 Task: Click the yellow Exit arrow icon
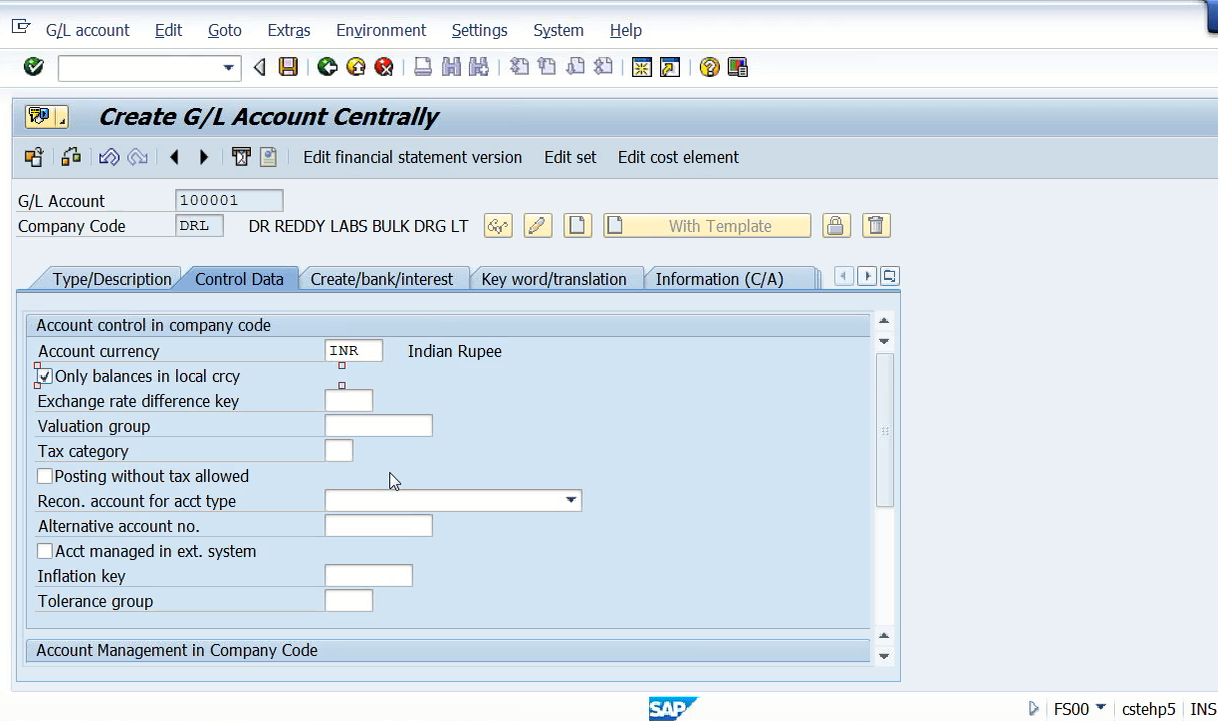pos(355,67)
